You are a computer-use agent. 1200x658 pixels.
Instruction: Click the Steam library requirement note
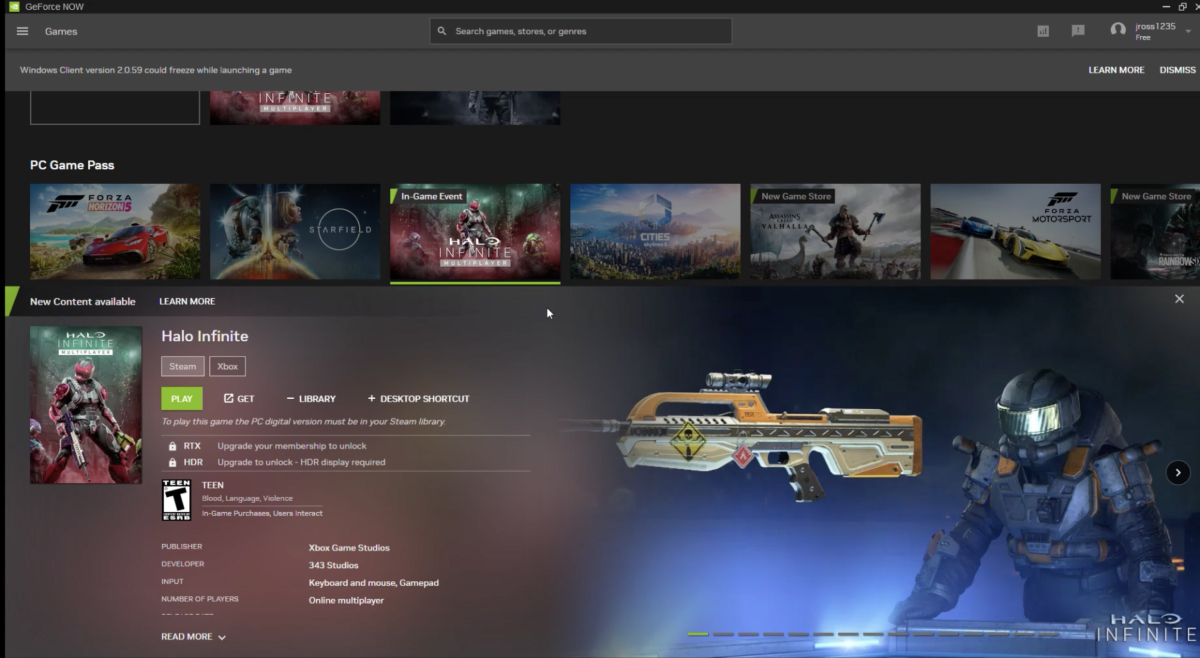coord(304,422)
